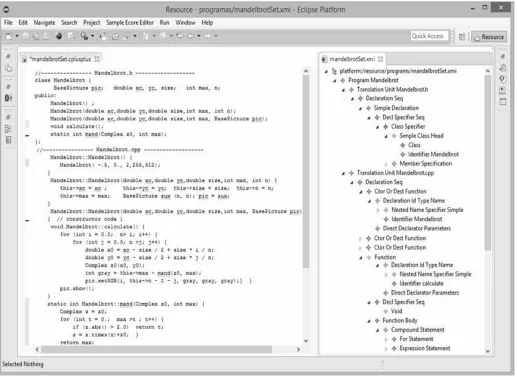Click the restore icon atop left trim bar
This screenshot has width=517, height=377.
8,57
